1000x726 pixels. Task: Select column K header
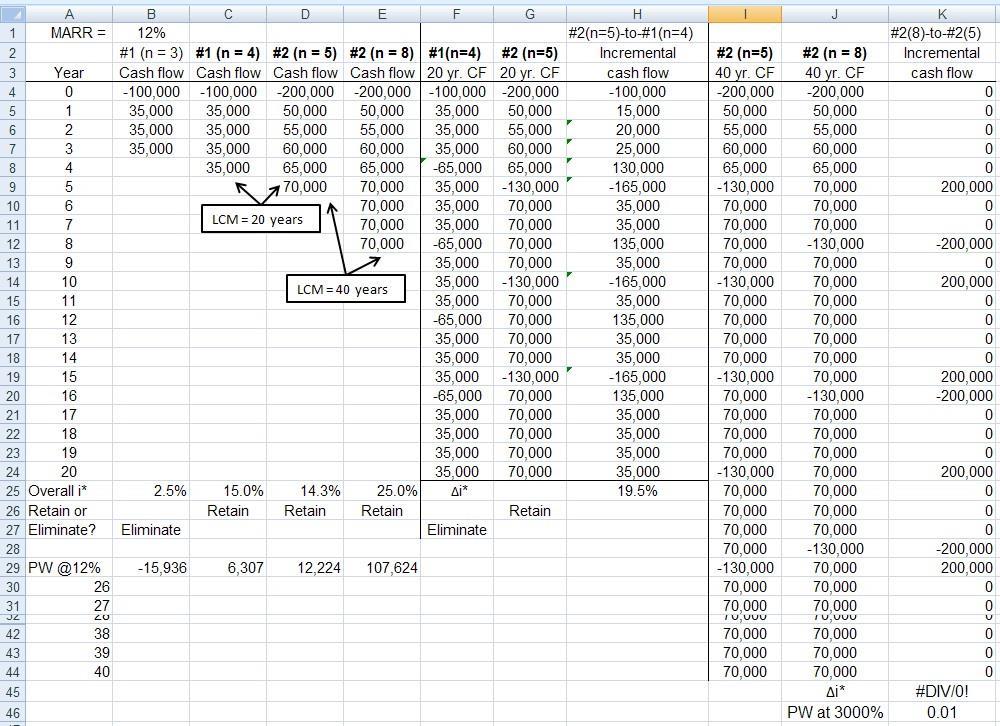(x=942, y=14)
